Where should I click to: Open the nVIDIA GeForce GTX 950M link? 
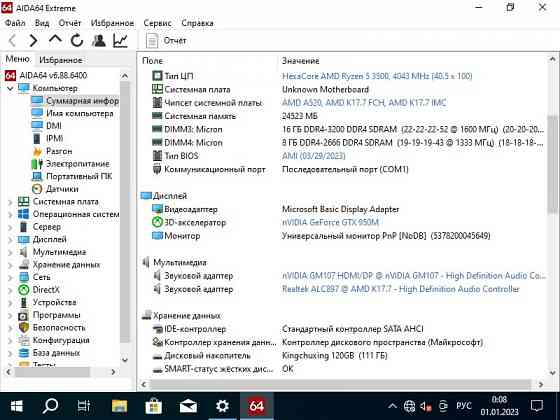point(330,222)
